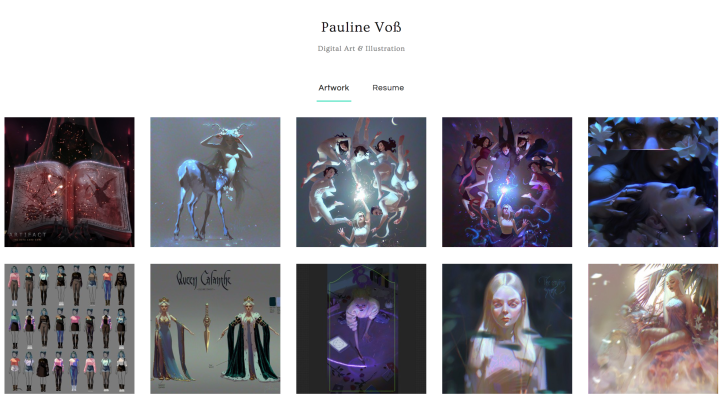Open the blue deer centaur artwork
The image size is (720, 405).
pyautogui.click(x=215, y=182)
